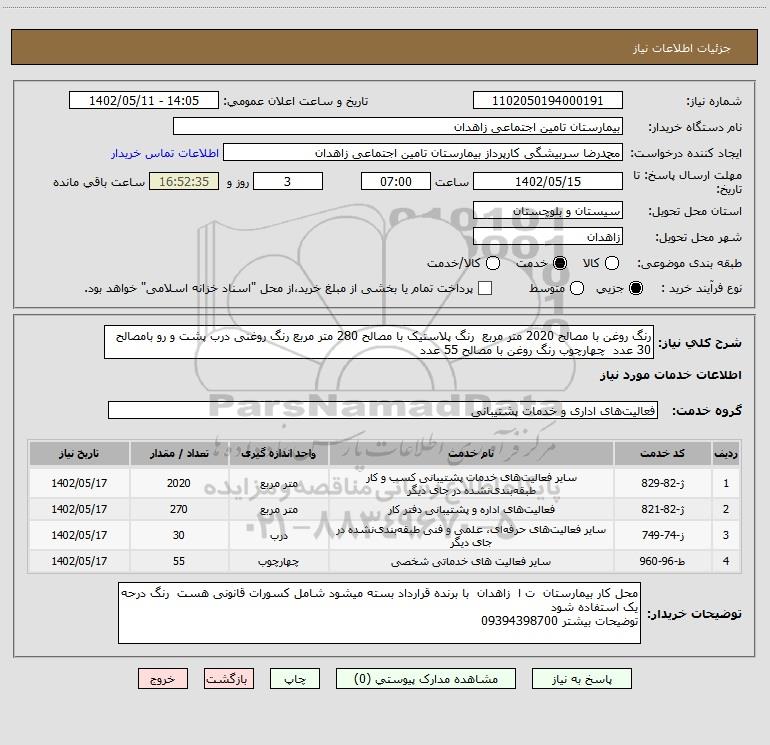Click the گروه خدمت field فعالیت‌های اداری و خدمات پشتیبانی
The image size is (770, 745).
383,411
